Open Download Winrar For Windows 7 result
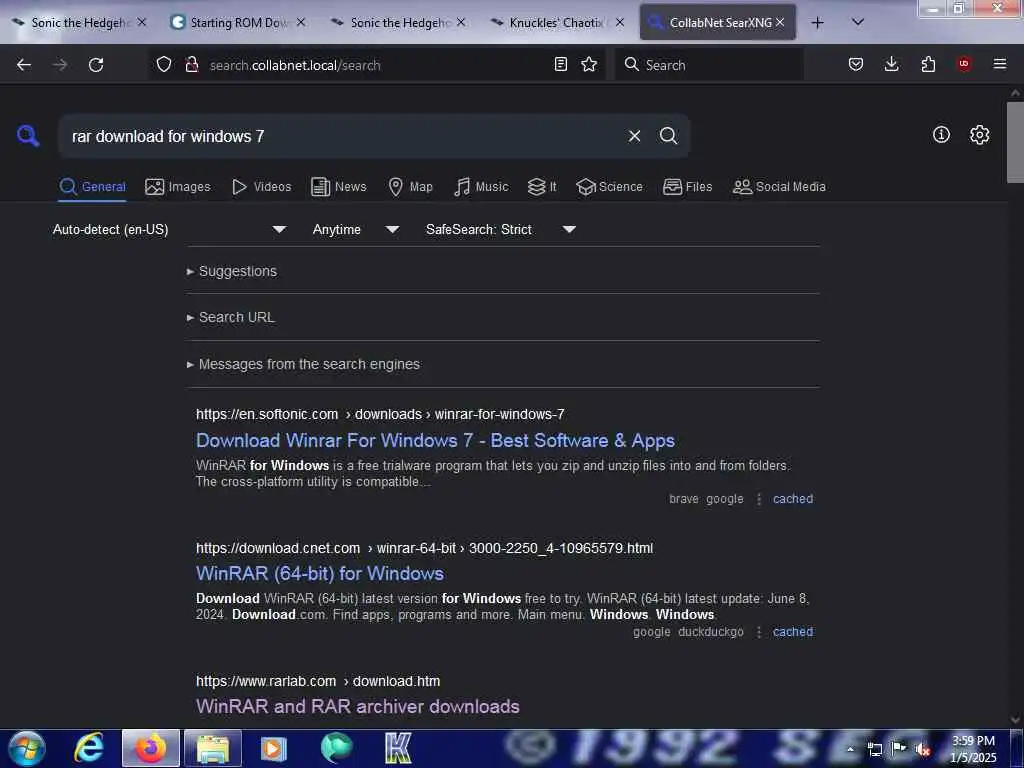This screenshot has height=768, width=1024. [435, 441]
